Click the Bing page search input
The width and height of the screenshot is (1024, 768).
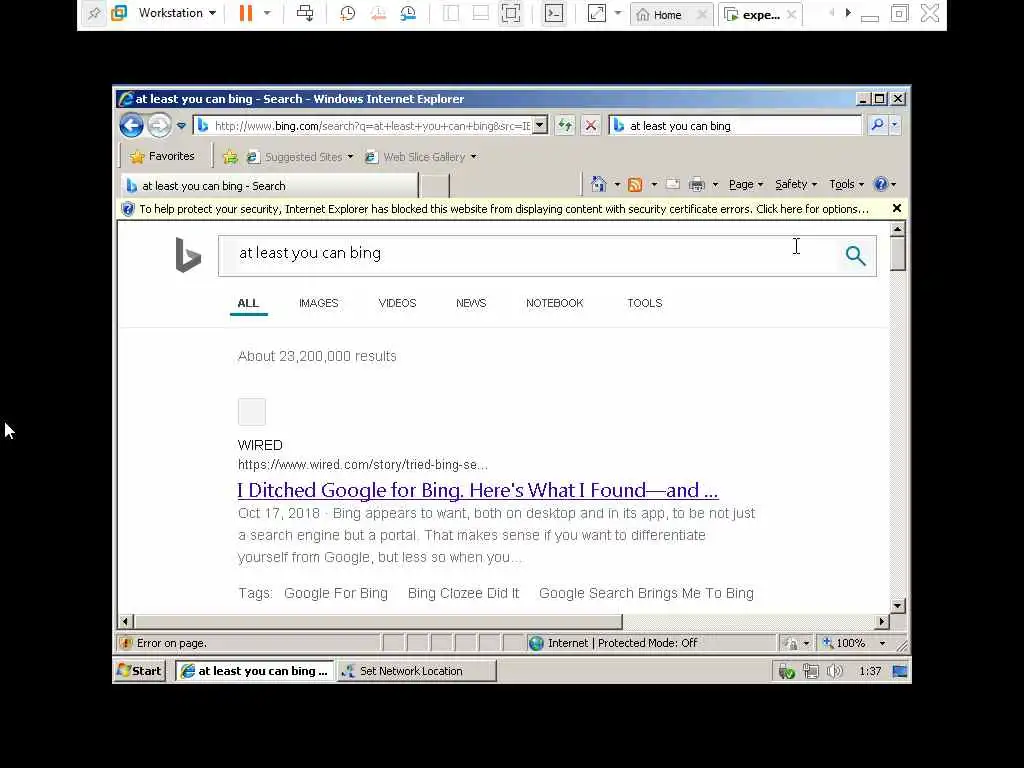pos(528,255)
